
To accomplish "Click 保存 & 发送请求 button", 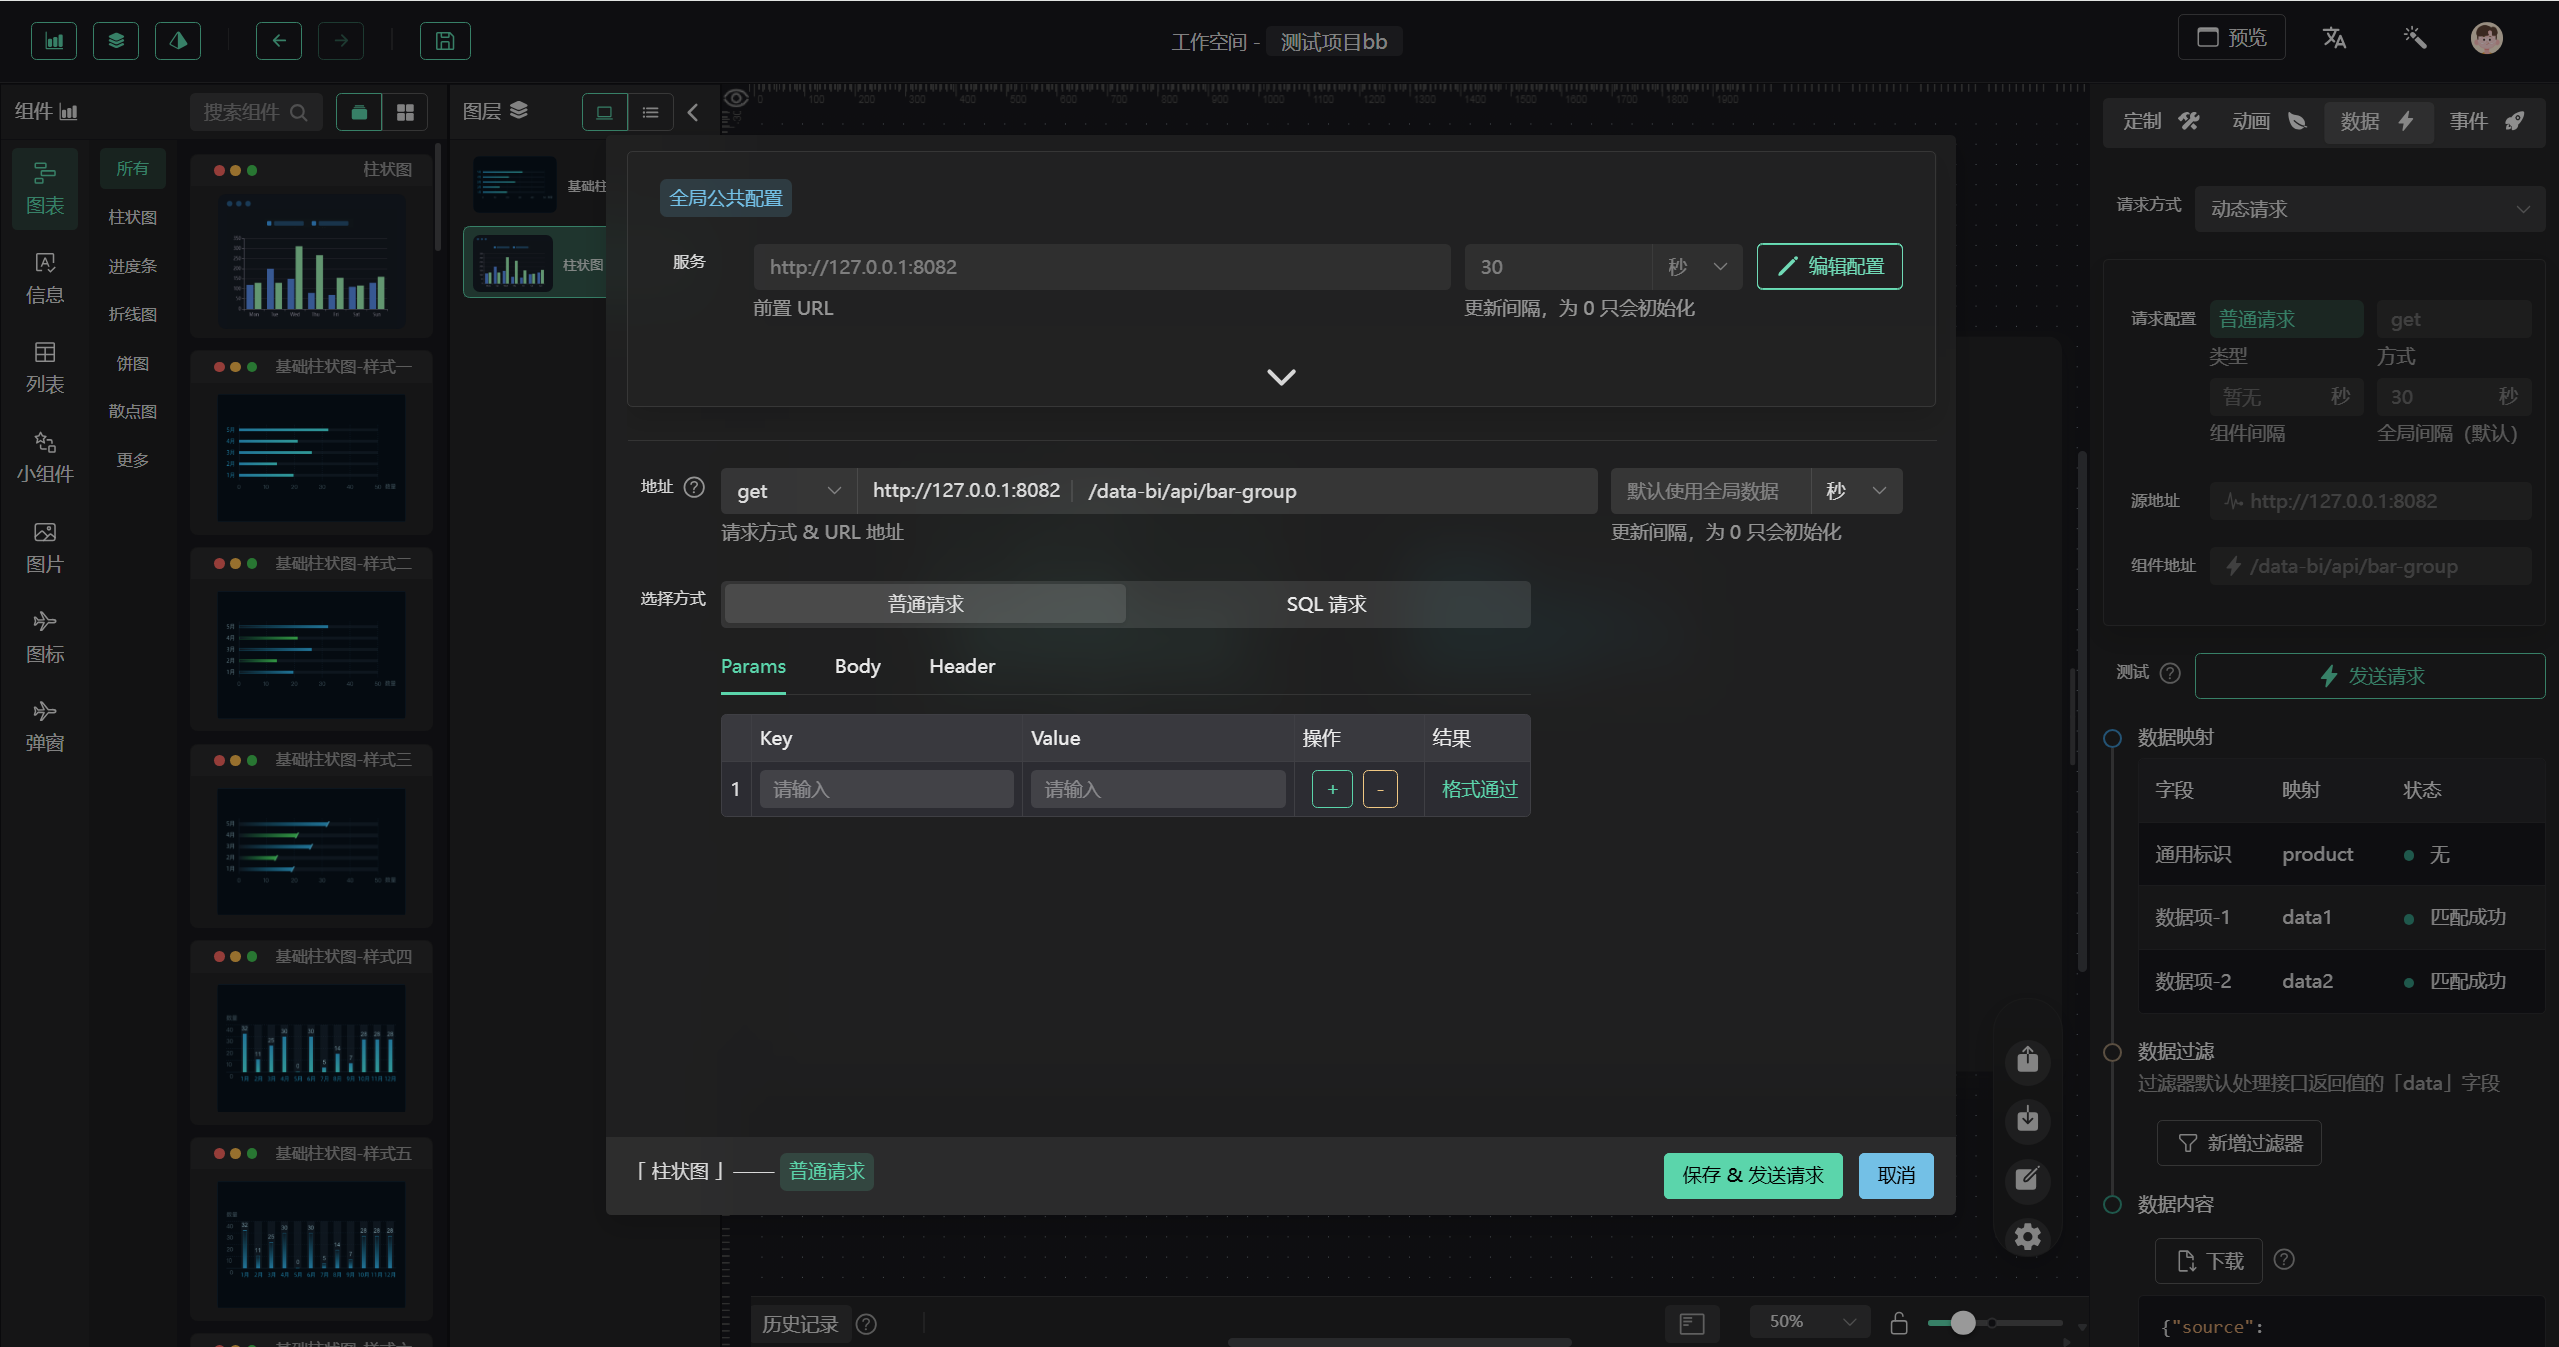I will tap(1752, 1175).
